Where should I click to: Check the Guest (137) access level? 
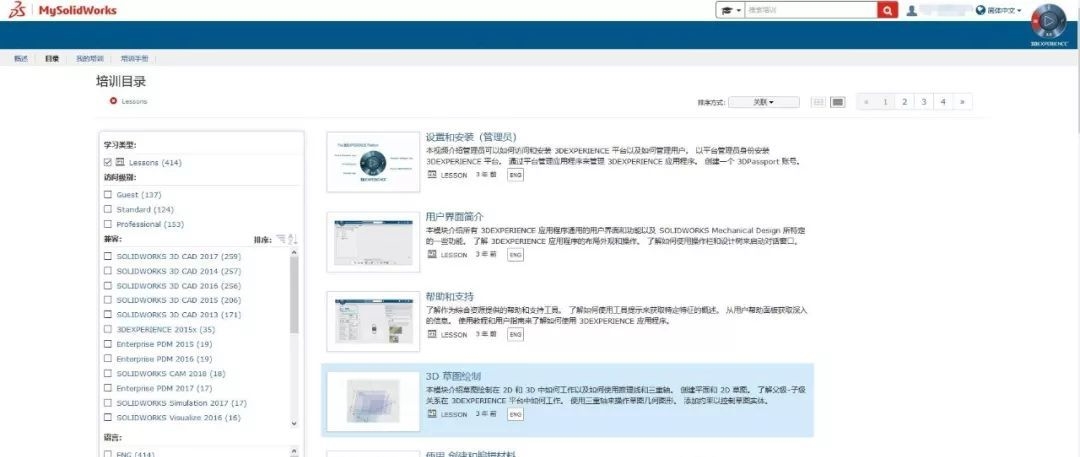pyautogui.click(x=107, y=195)
